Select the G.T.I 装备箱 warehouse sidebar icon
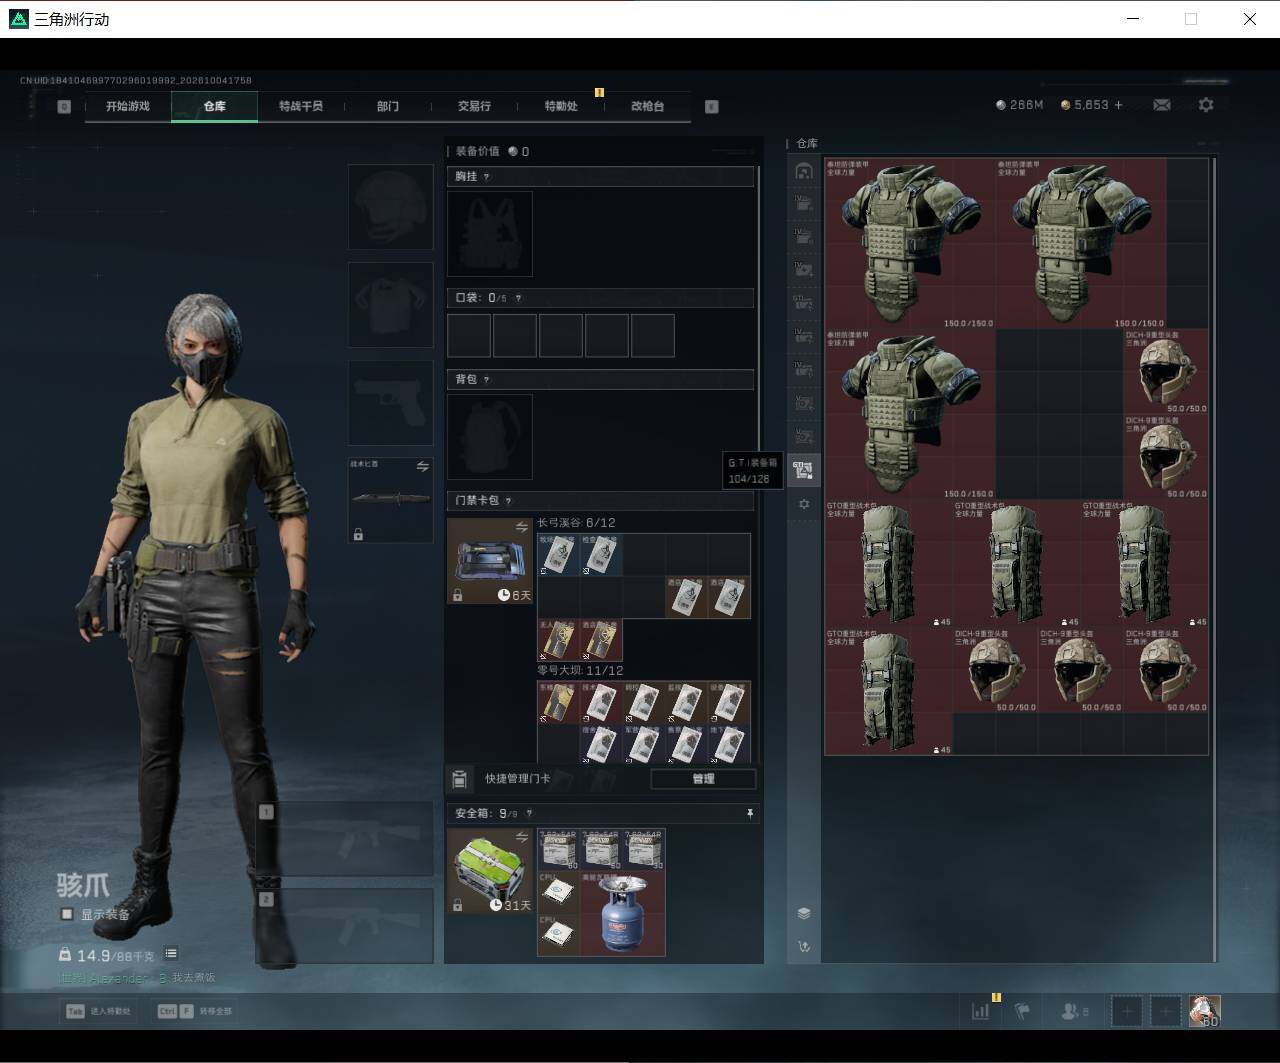 803,470
